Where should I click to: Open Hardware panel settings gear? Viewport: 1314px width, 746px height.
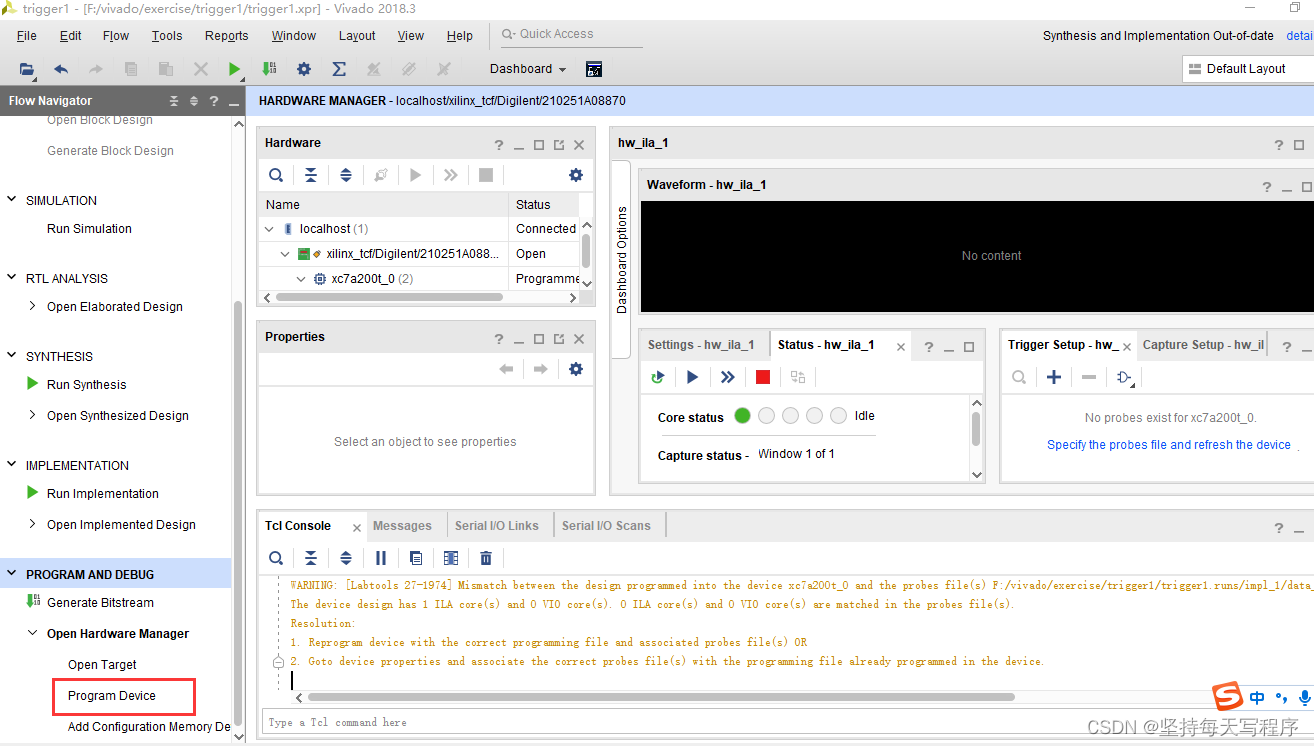coord(576,175)
